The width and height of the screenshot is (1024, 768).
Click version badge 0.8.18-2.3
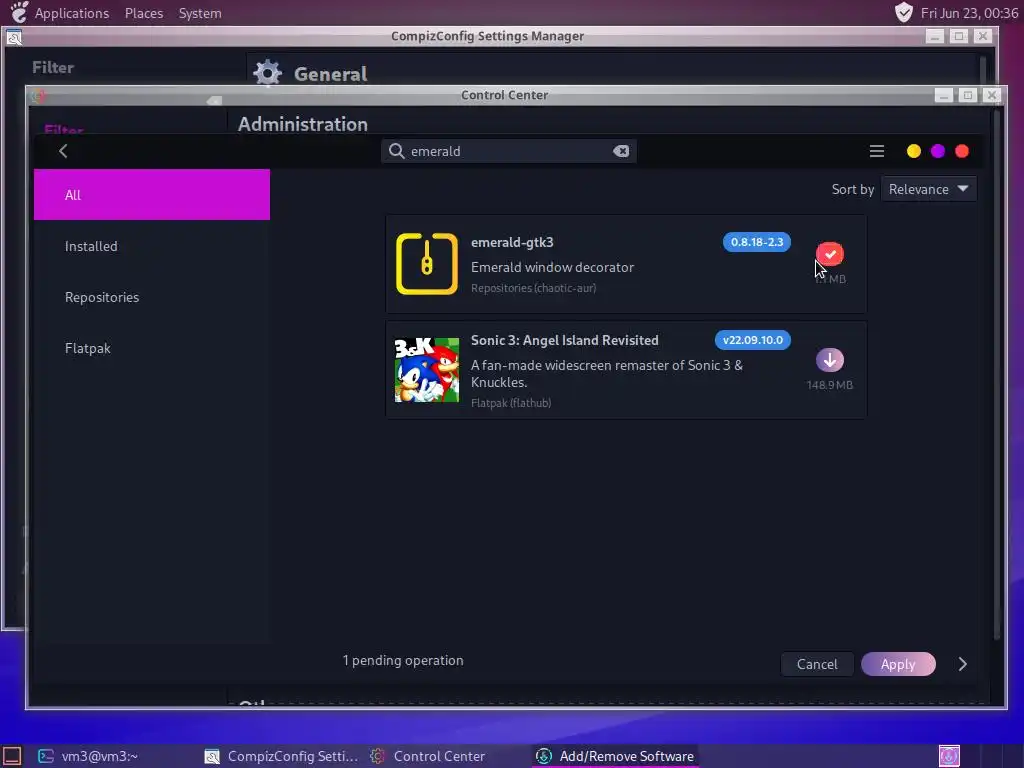(x=757, y=242)
